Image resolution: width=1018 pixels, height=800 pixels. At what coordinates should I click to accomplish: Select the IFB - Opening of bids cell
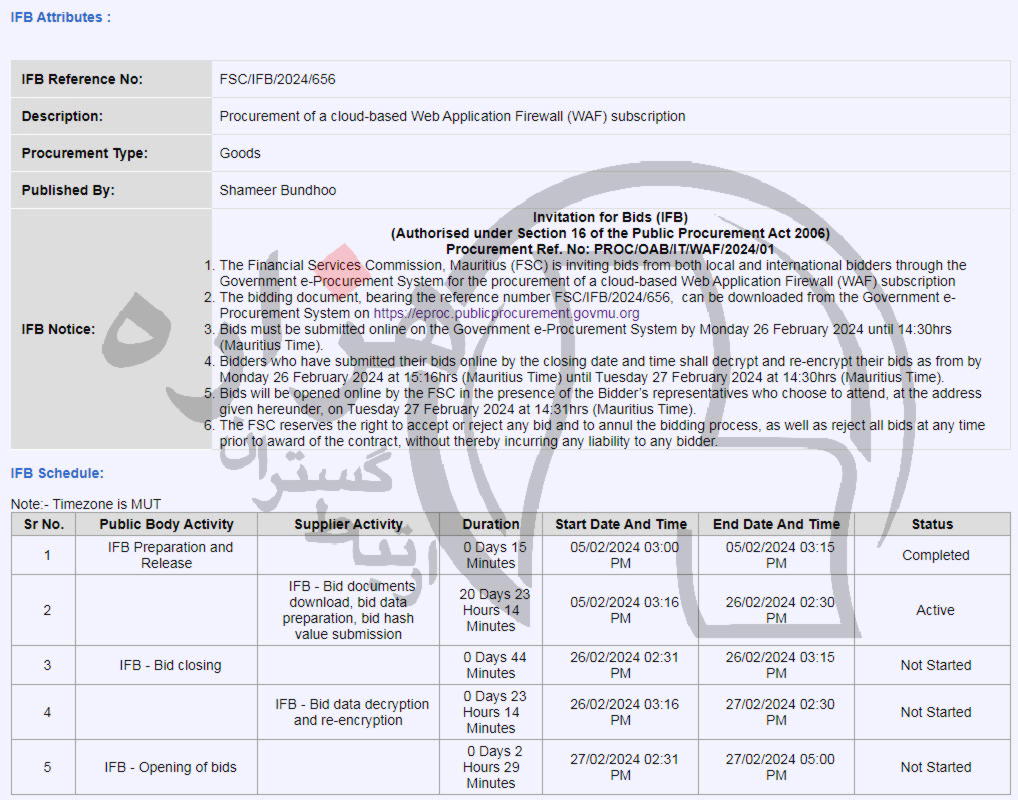tap(170, 767)
